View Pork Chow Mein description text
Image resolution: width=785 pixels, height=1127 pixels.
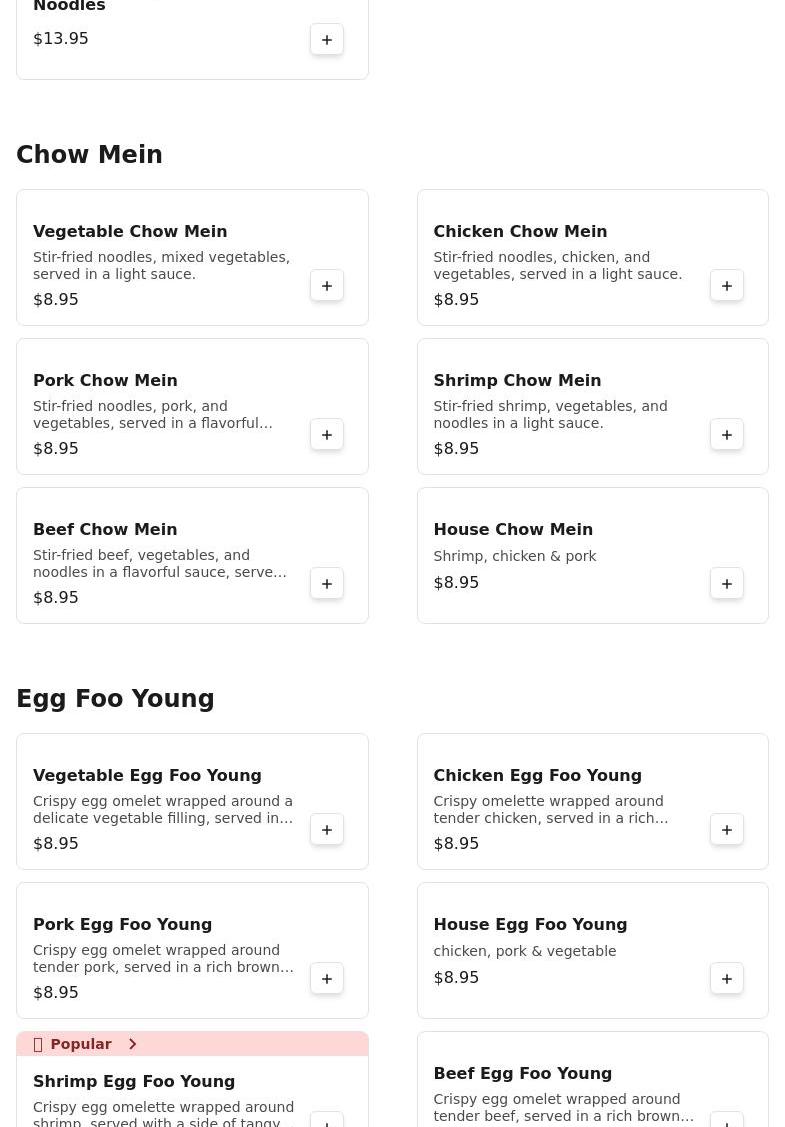click(153, 414)
